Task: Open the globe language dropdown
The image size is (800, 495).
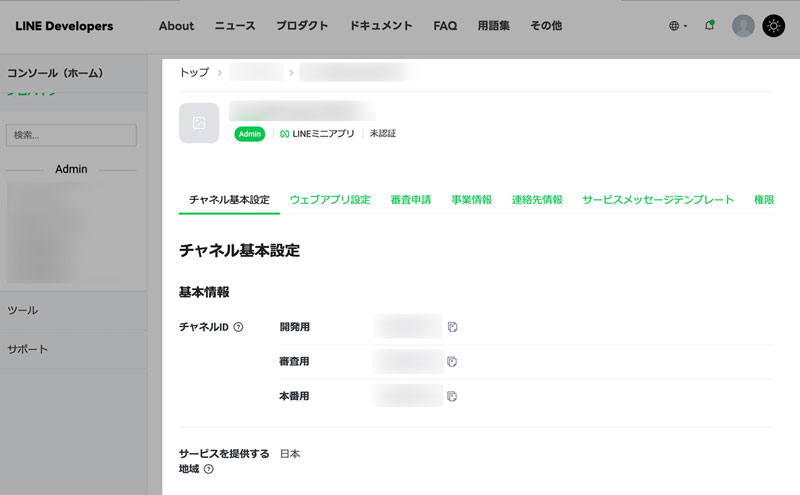Action: 677,26
